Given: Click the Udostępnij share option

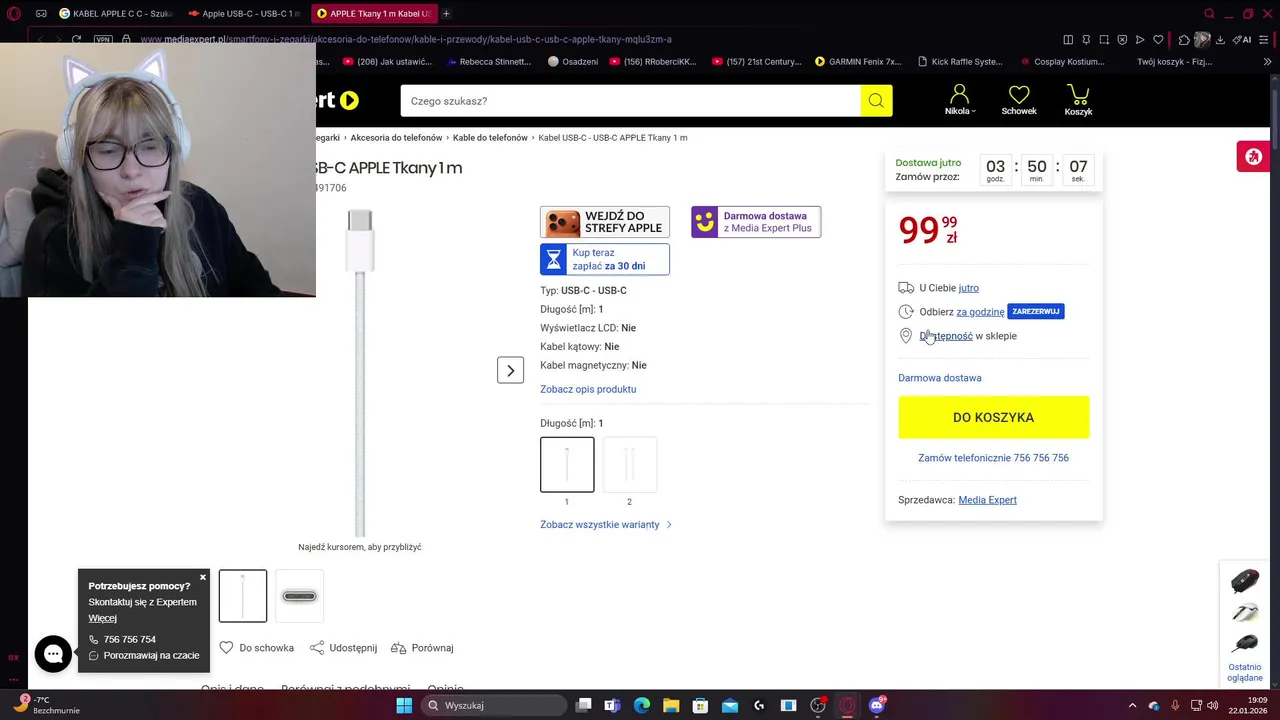Looking at the screenshot, I should (x=343, y=648).
